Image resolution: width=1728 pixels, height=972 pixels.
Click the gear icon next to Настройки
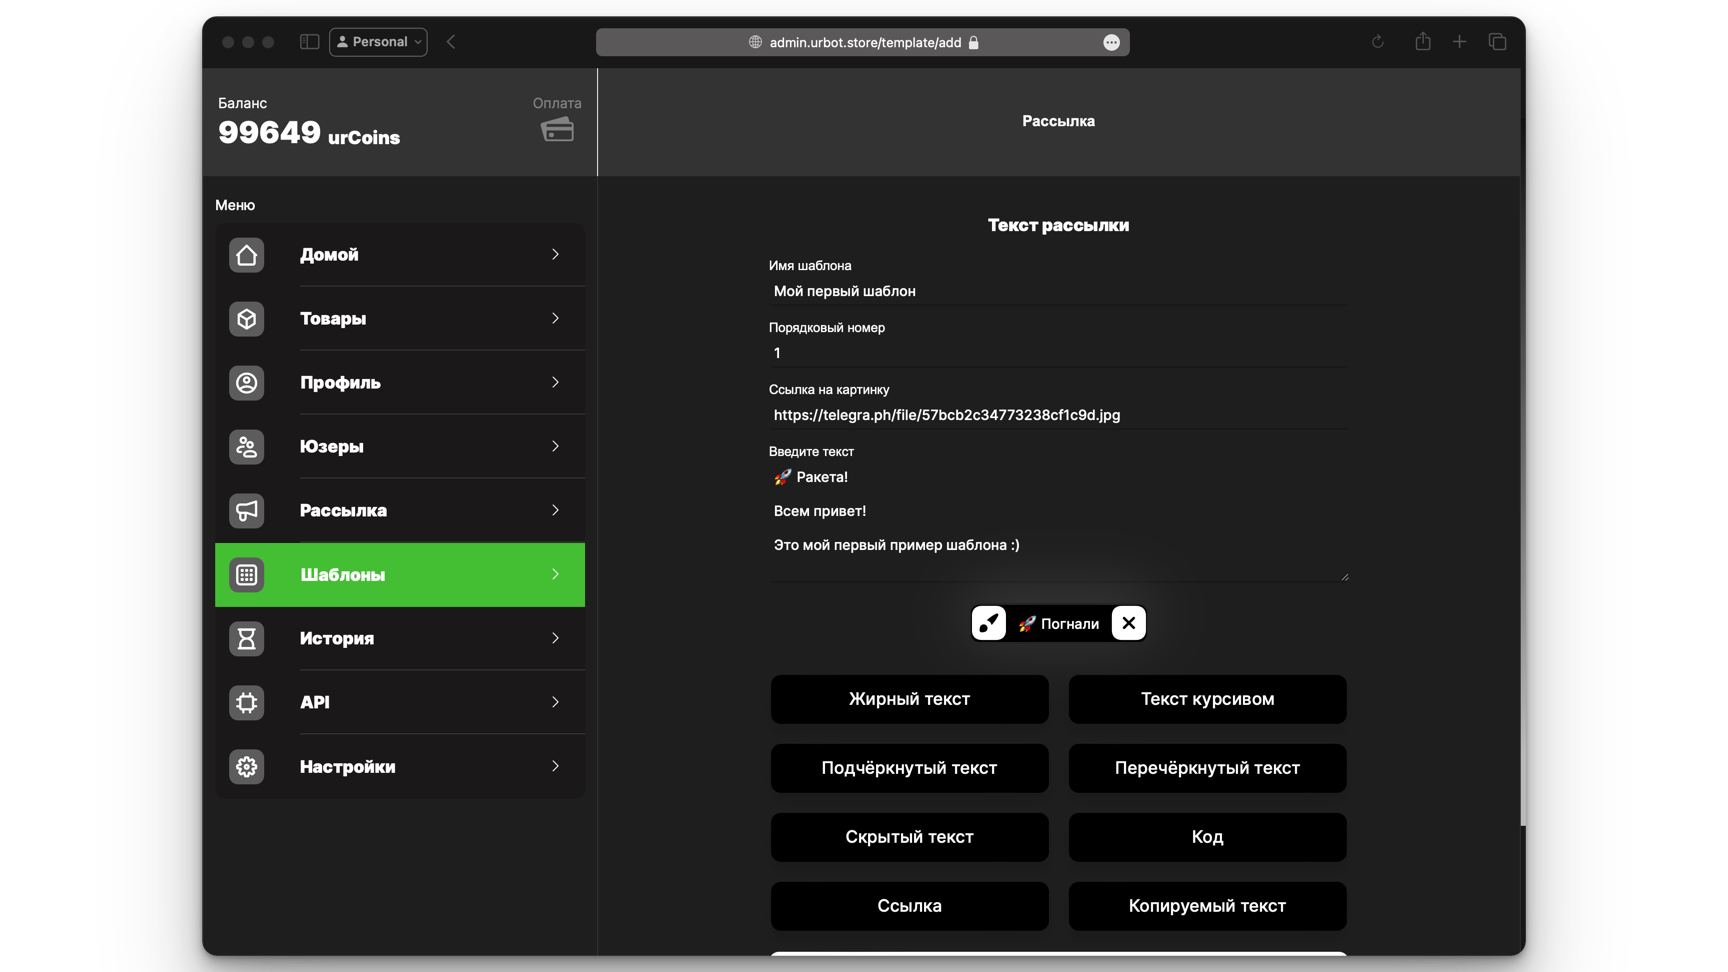point(246,767)
